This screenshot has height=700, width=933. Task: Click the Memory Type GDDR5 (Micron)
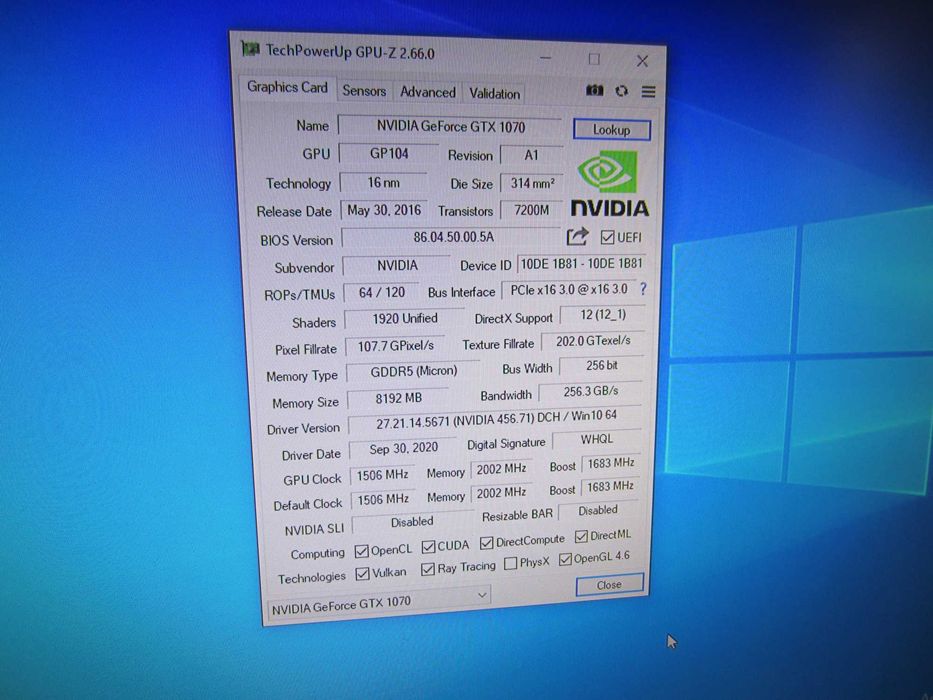pos(413,371)
